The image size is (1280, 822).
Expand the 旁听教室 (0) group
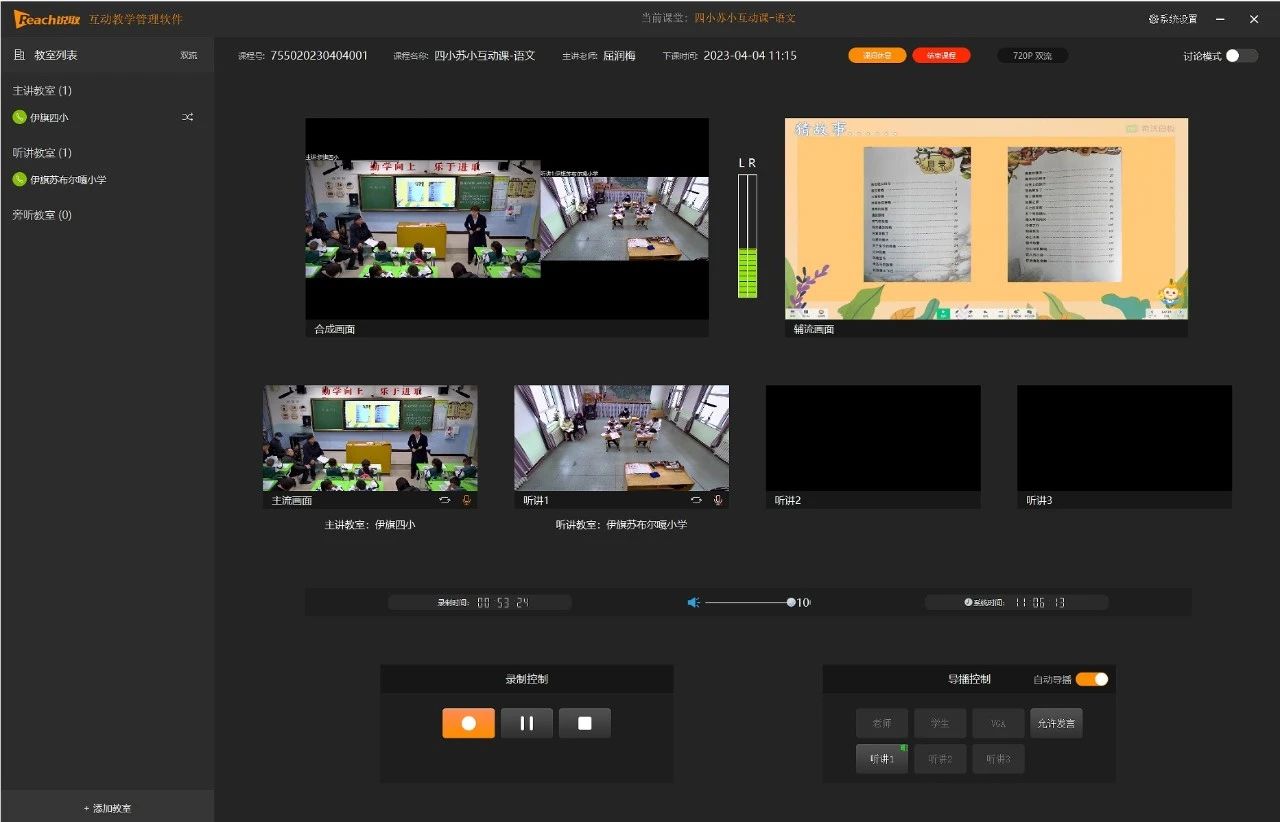point(42,215)
